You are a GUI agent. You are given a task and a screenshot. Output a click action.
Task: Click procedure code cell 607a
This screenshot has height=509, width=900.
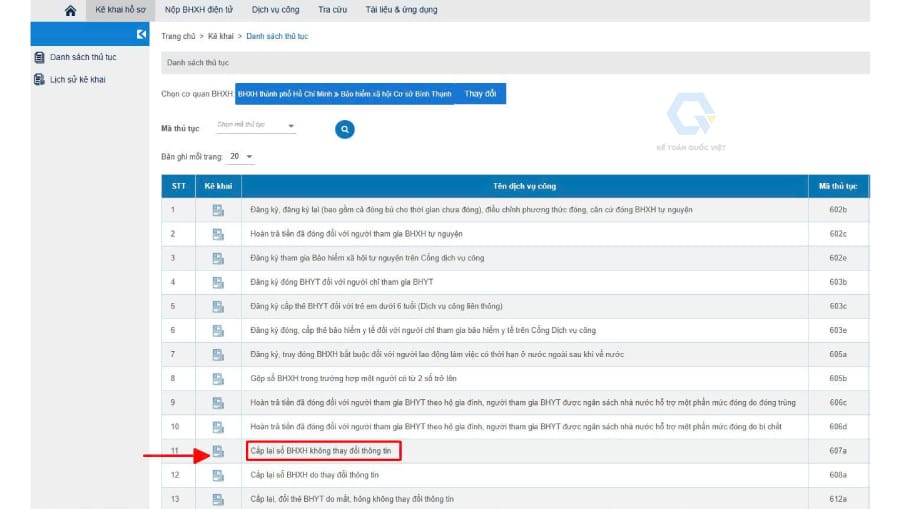(x=838, y=451)
